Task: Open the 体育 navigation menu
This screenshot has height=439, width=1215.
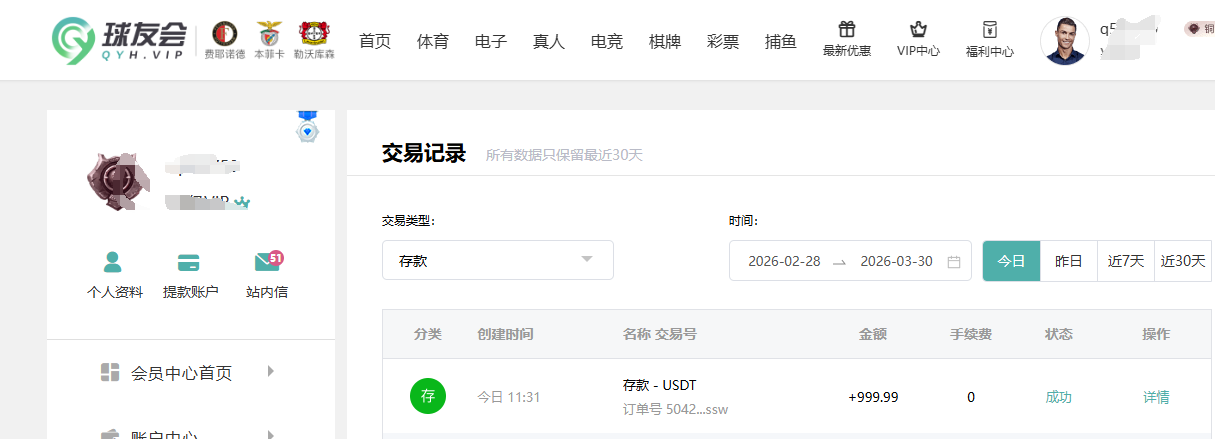Action: coord(432,41)
